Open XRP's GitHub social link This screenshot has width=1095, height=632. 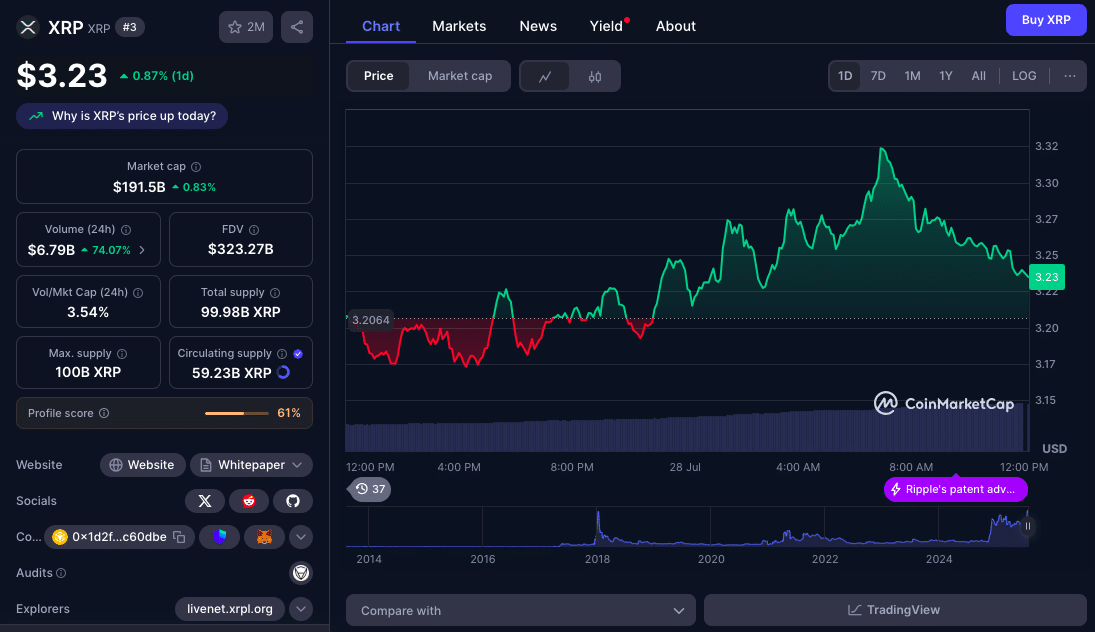tap(293, 501)
